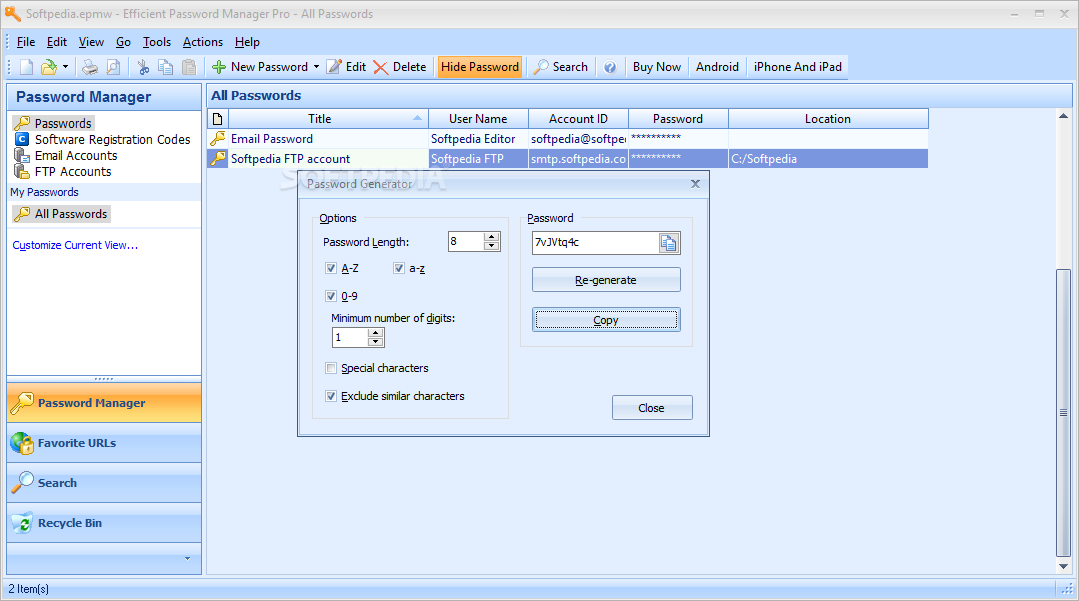Decrease Password Length with down arrow
This screenshot has width=1079, height=601.
coord(491,246)
